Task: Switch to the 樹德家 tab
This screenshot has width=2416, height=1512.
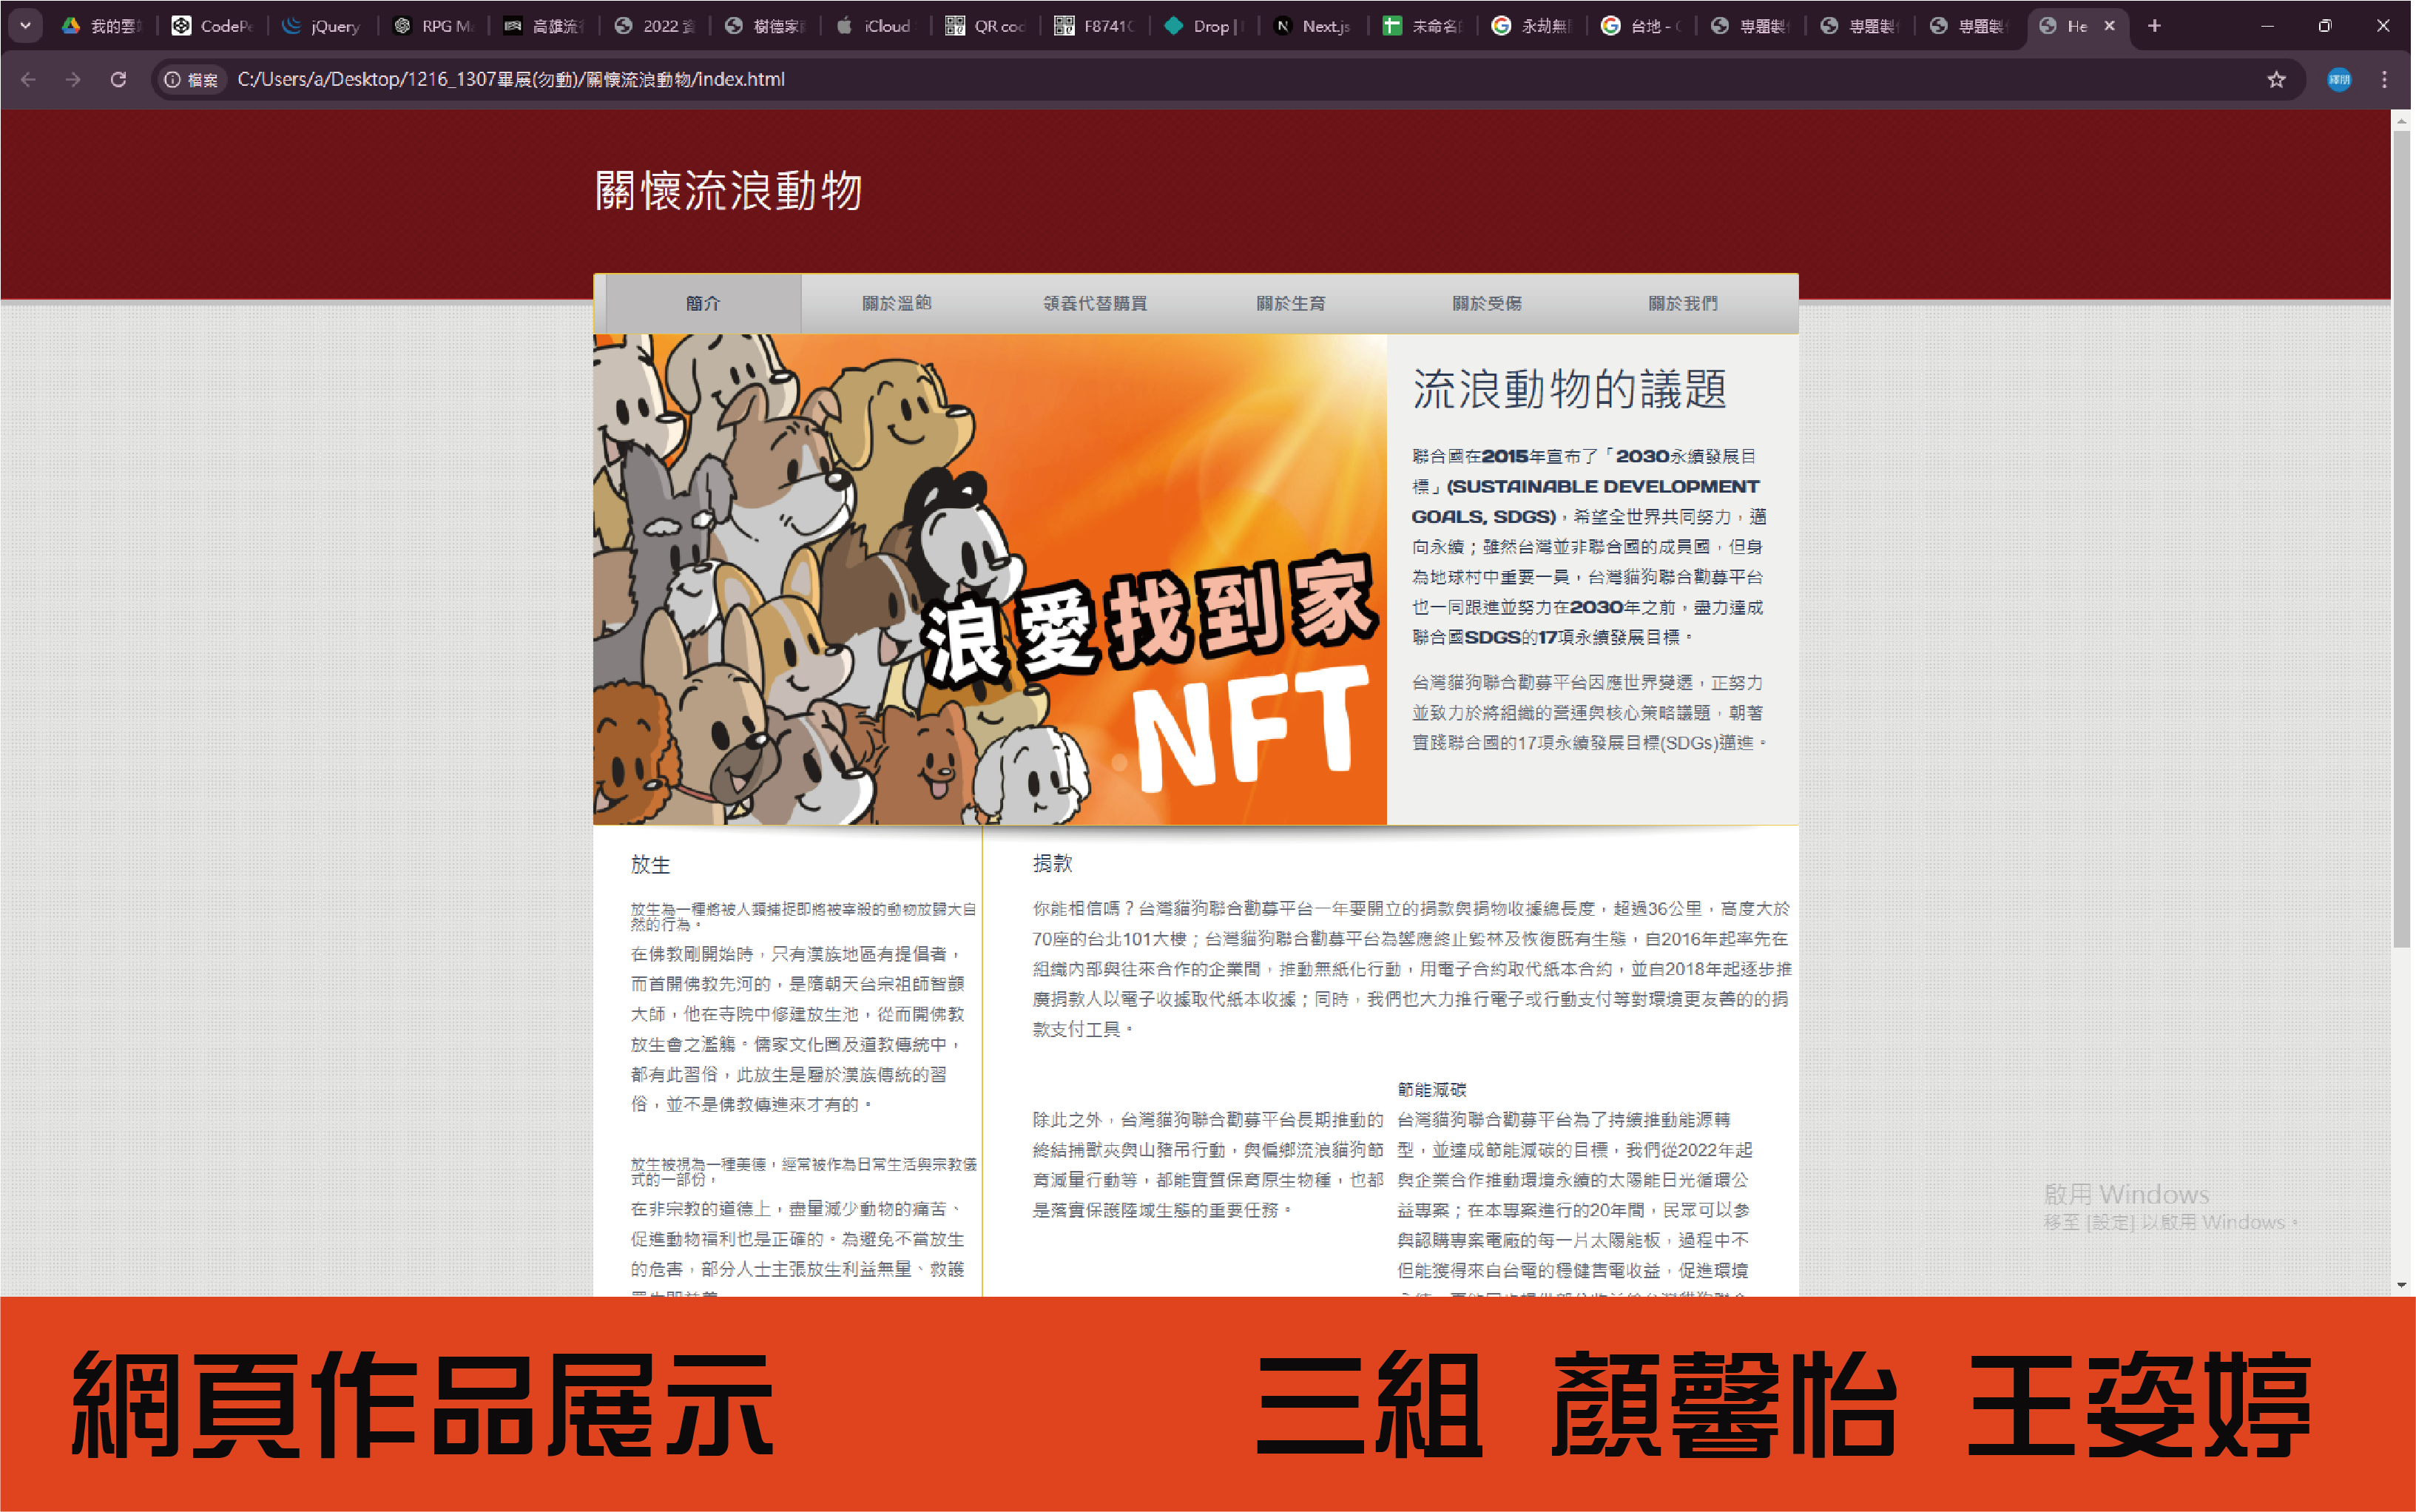Action: click(x=764, y=26)
